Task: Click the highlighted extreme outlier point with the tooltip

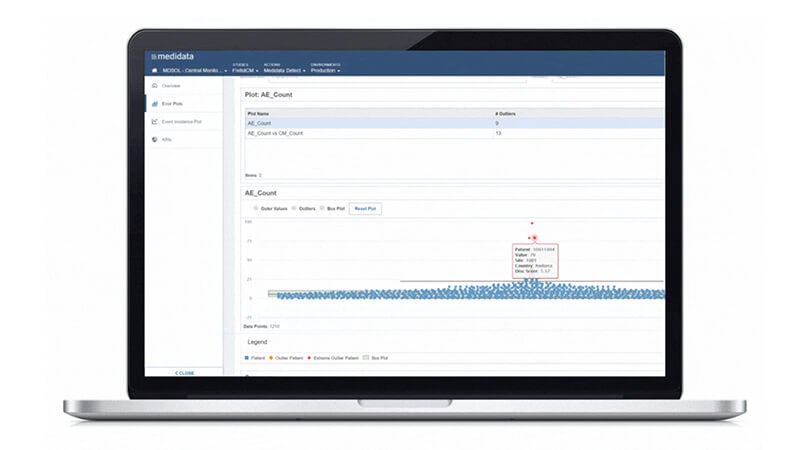Action: (x=535, y=238)
